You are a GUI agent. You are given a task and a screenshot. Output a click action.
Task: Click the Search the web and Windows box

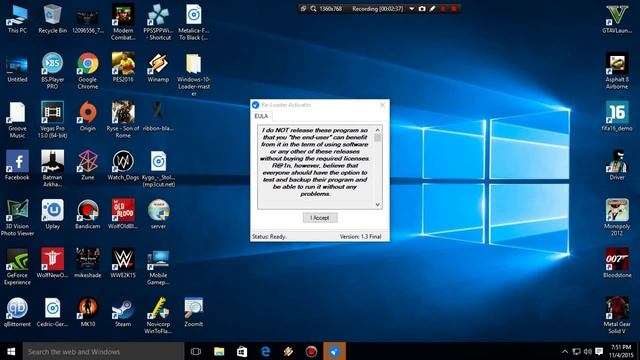point(103,351)
